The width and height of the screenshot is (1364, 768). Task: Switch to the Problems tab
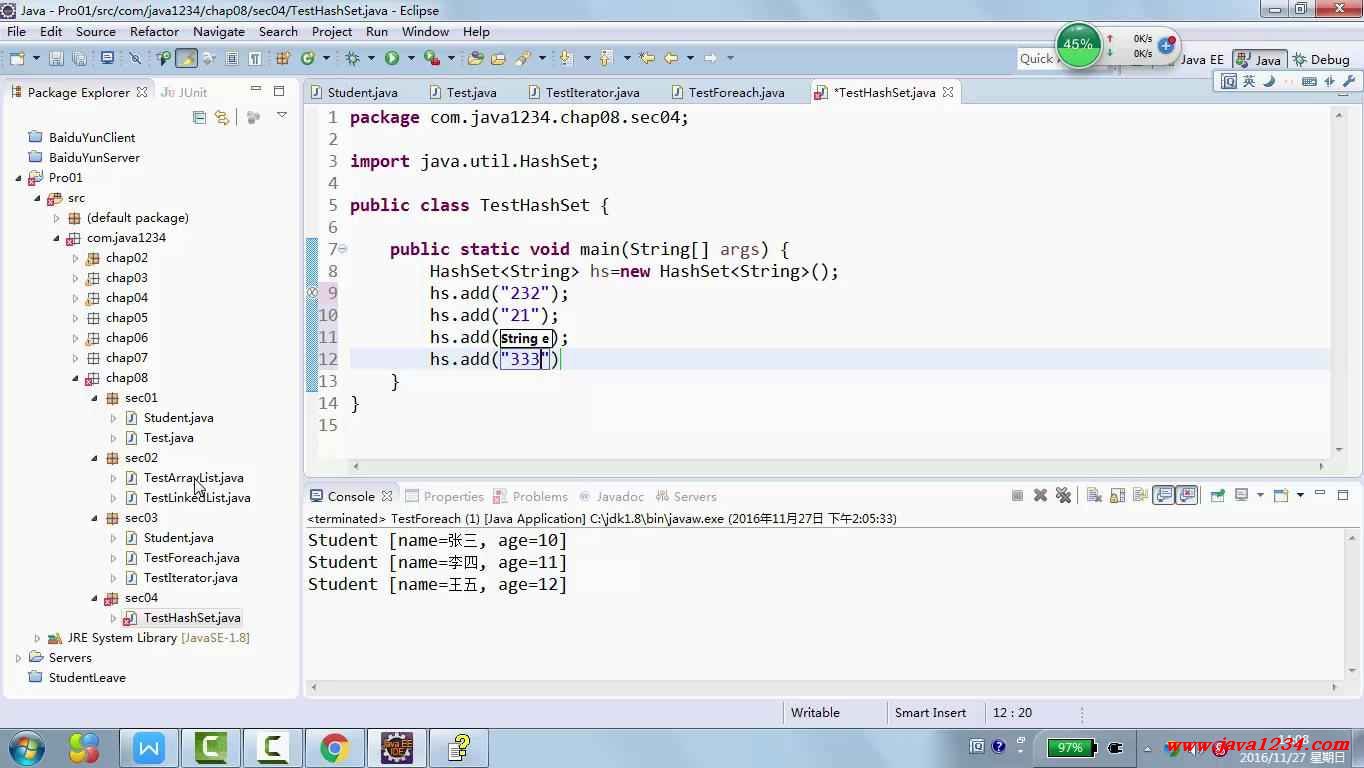point(529,496)
